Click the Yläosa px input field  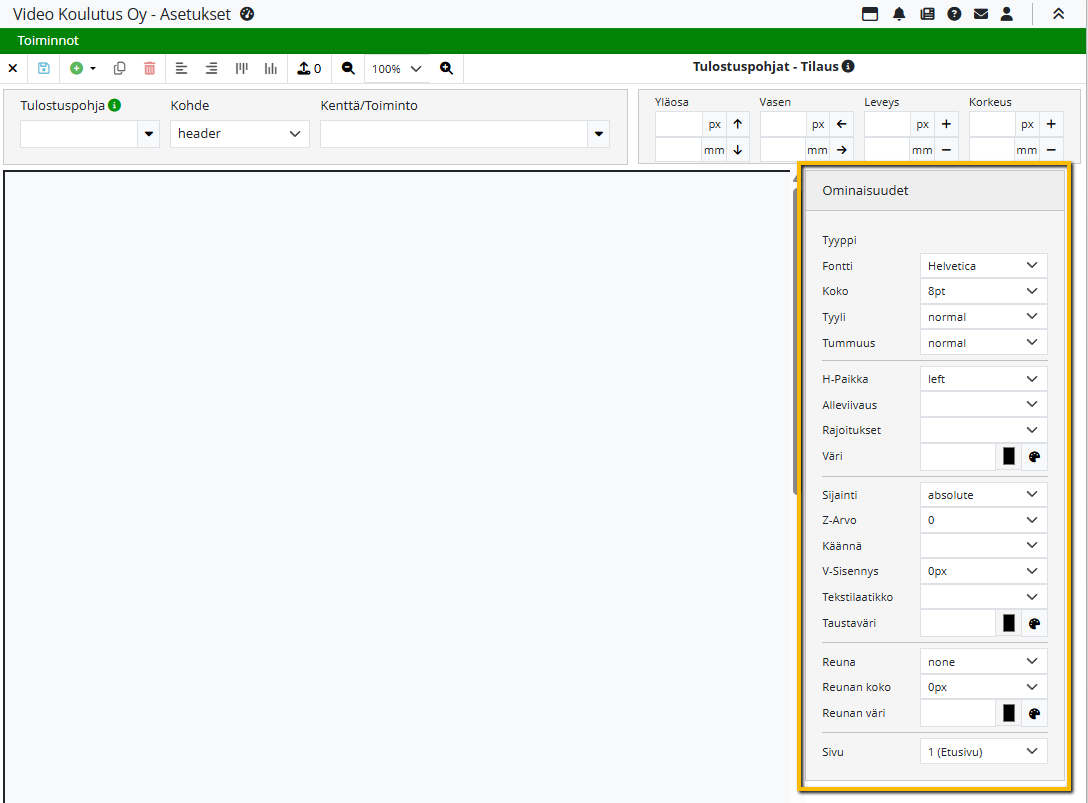678,124
